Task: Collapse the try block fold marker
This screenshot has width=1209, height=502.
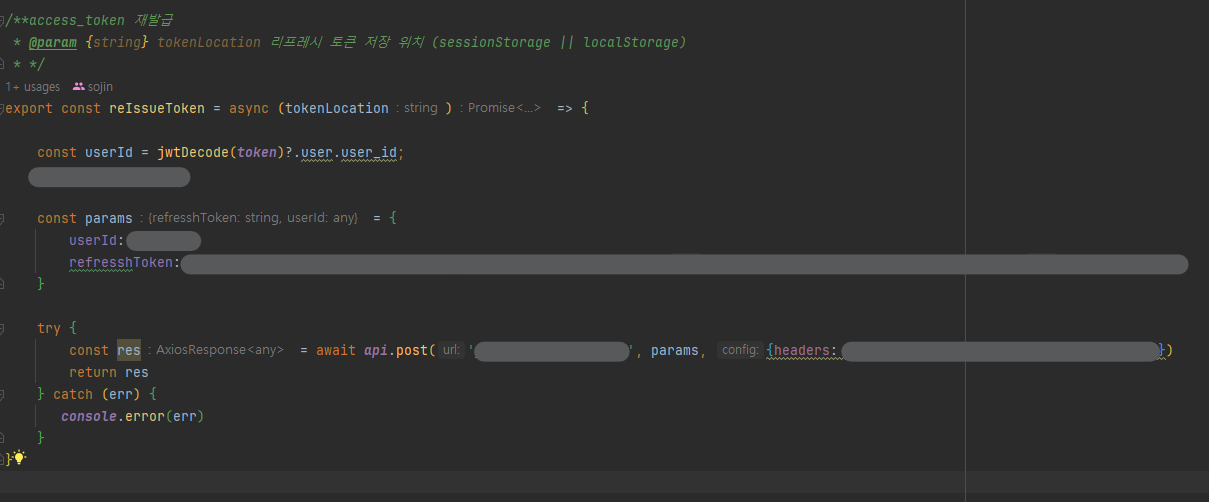Action: [2, 328]
